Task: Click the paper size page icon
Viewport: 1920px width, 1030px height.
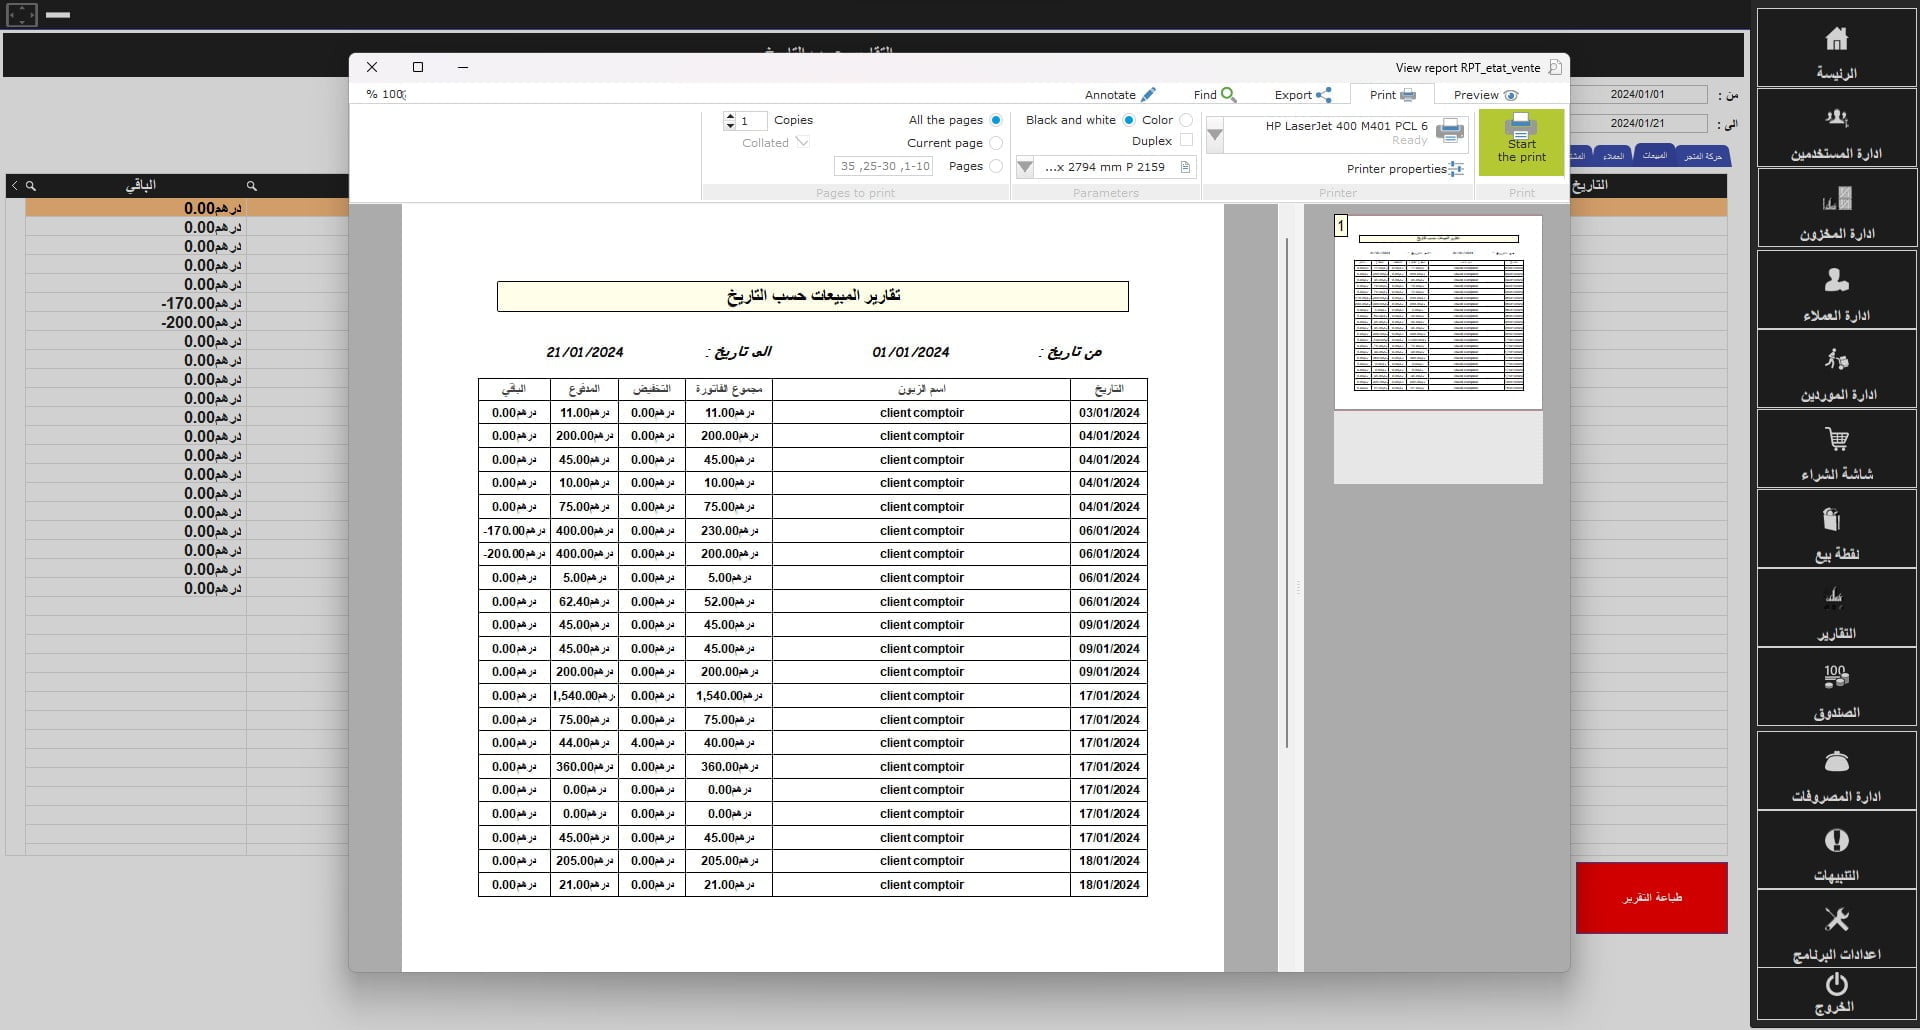Action: pos(1185,167)
